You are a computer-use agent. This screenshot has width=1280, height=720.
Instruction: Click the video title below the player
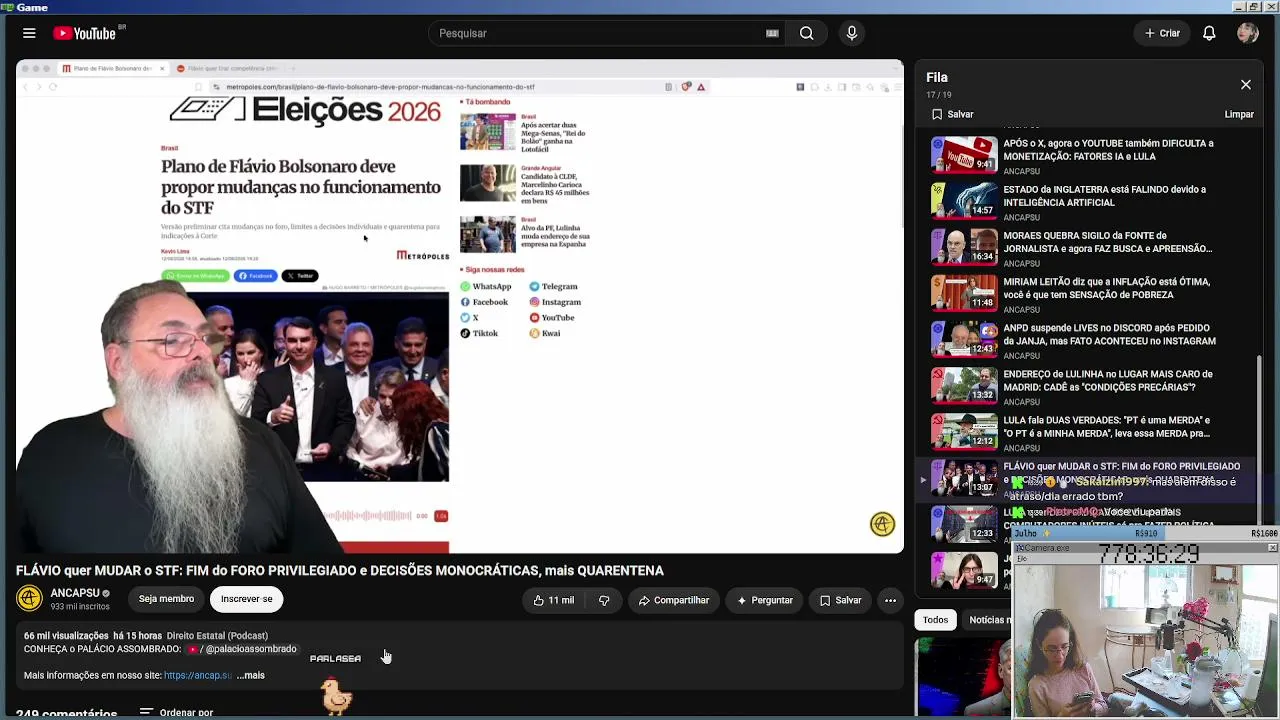click(340, 571)
